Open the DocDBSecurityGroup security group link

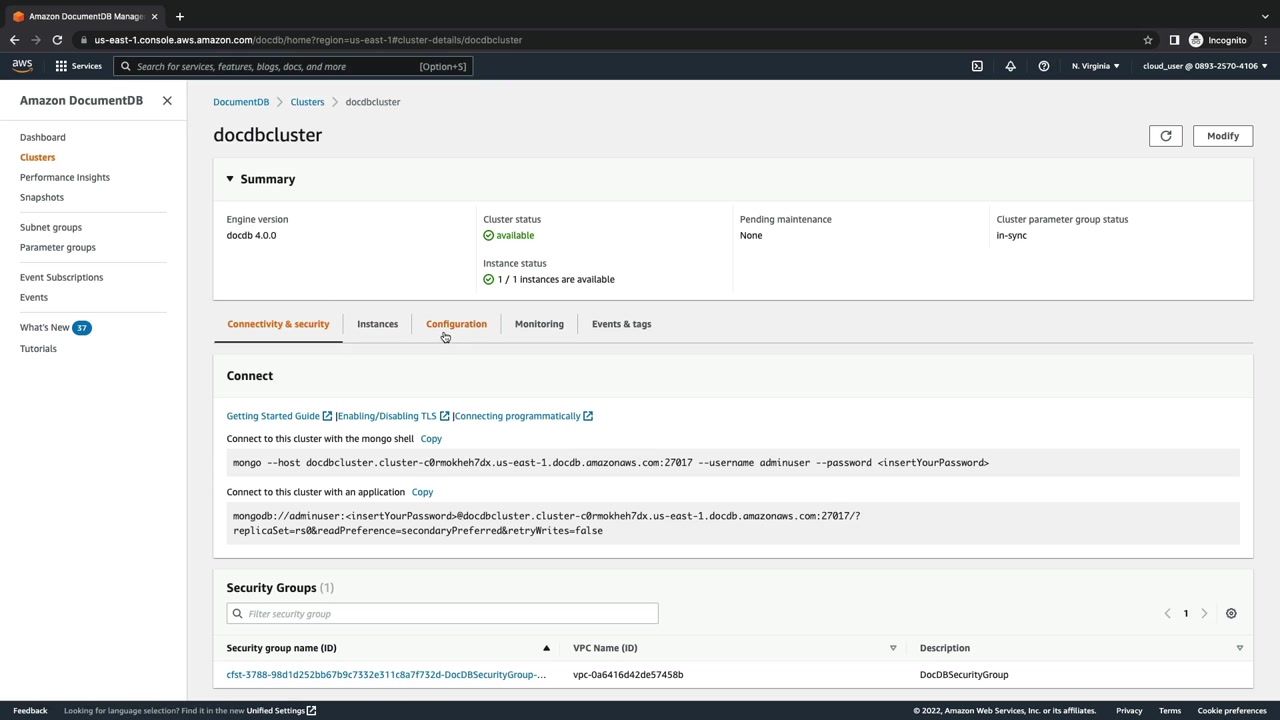coord(386,675)
